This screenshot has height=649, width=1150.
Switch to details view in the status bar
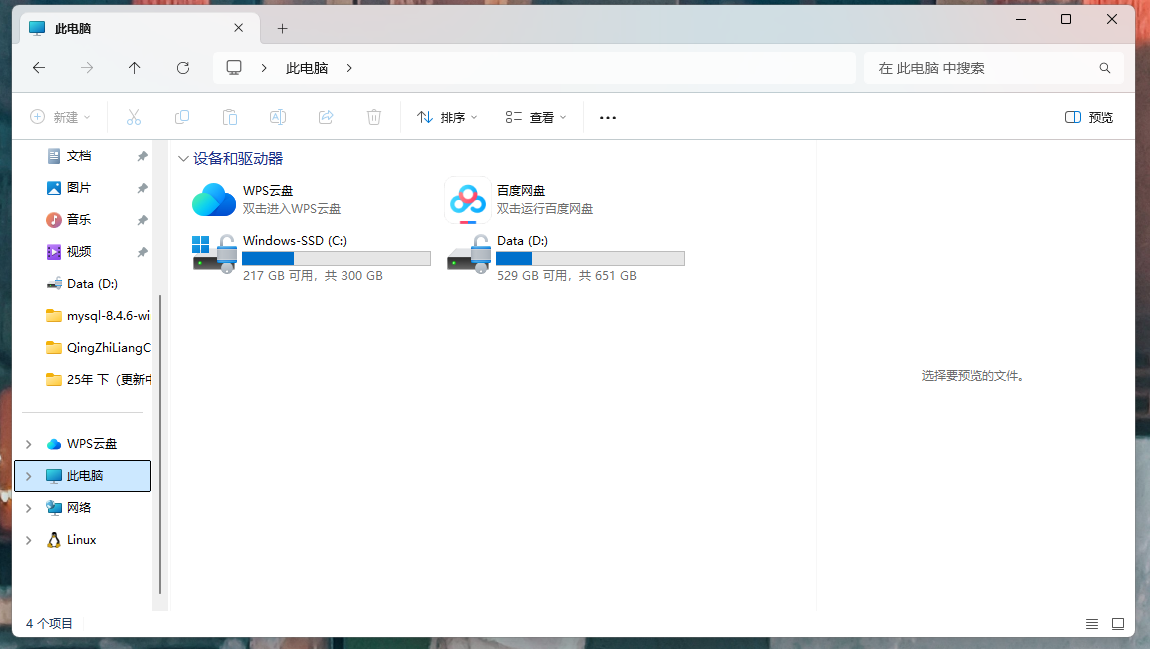[1091, 623]
